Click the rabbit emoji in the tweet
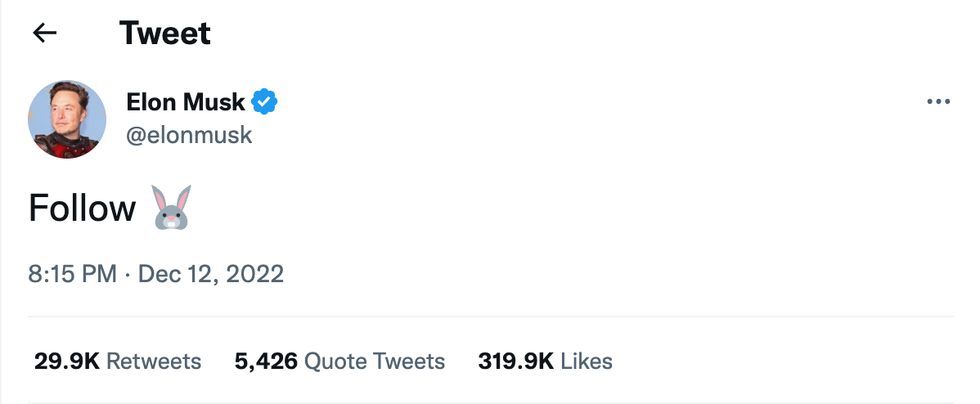 (172, 208)
